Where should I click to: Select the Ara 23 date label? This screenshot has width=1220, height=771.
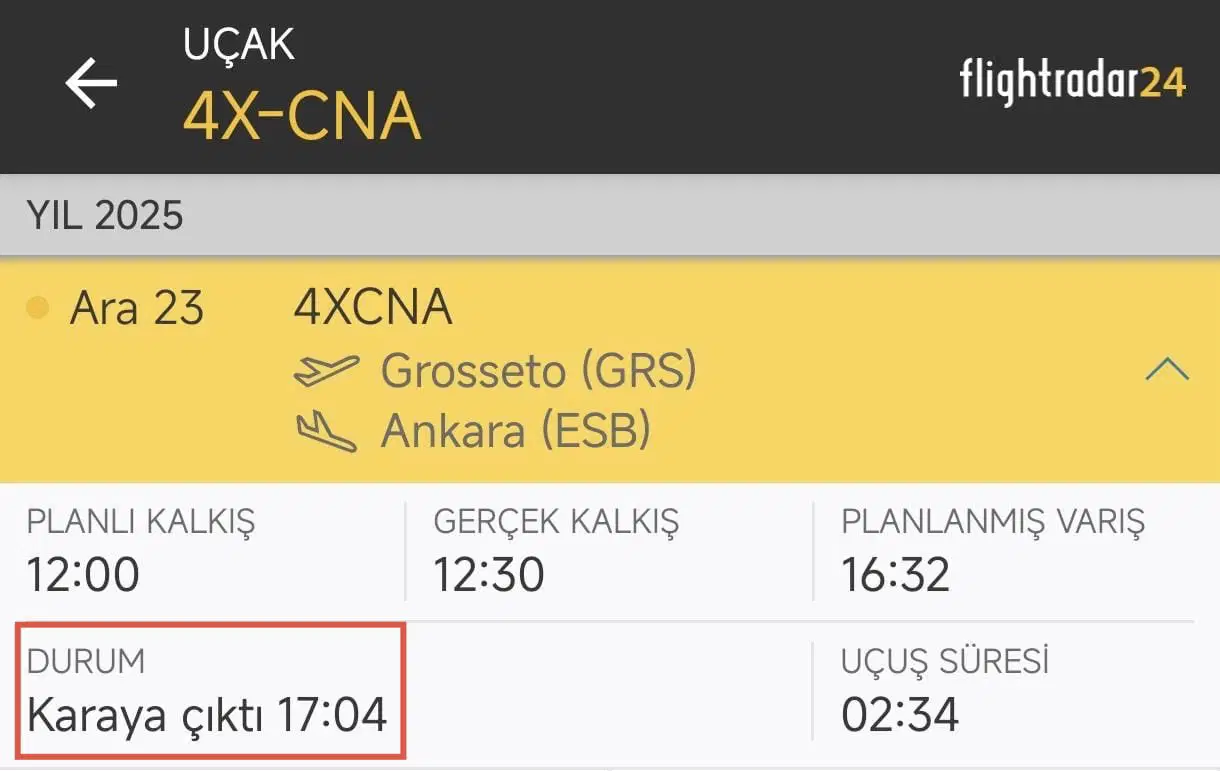pyautogui.click(x=137, y=308)
